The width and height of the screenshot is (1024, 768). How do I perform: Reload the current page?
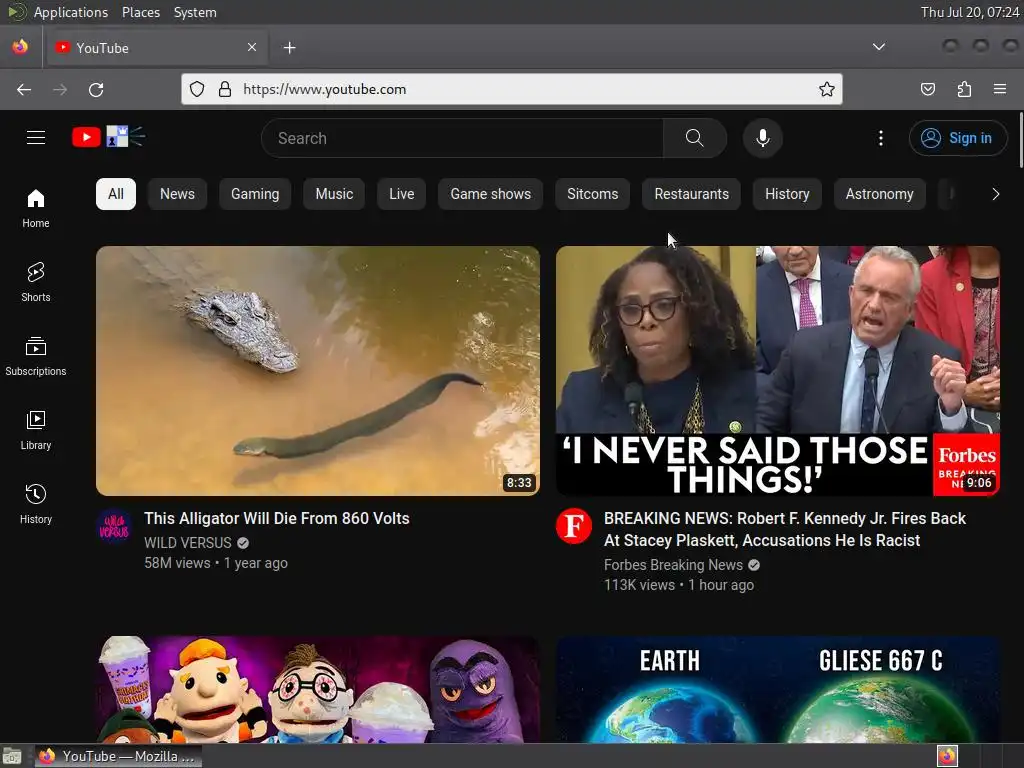pyautogui.click(x=96, y=89)
